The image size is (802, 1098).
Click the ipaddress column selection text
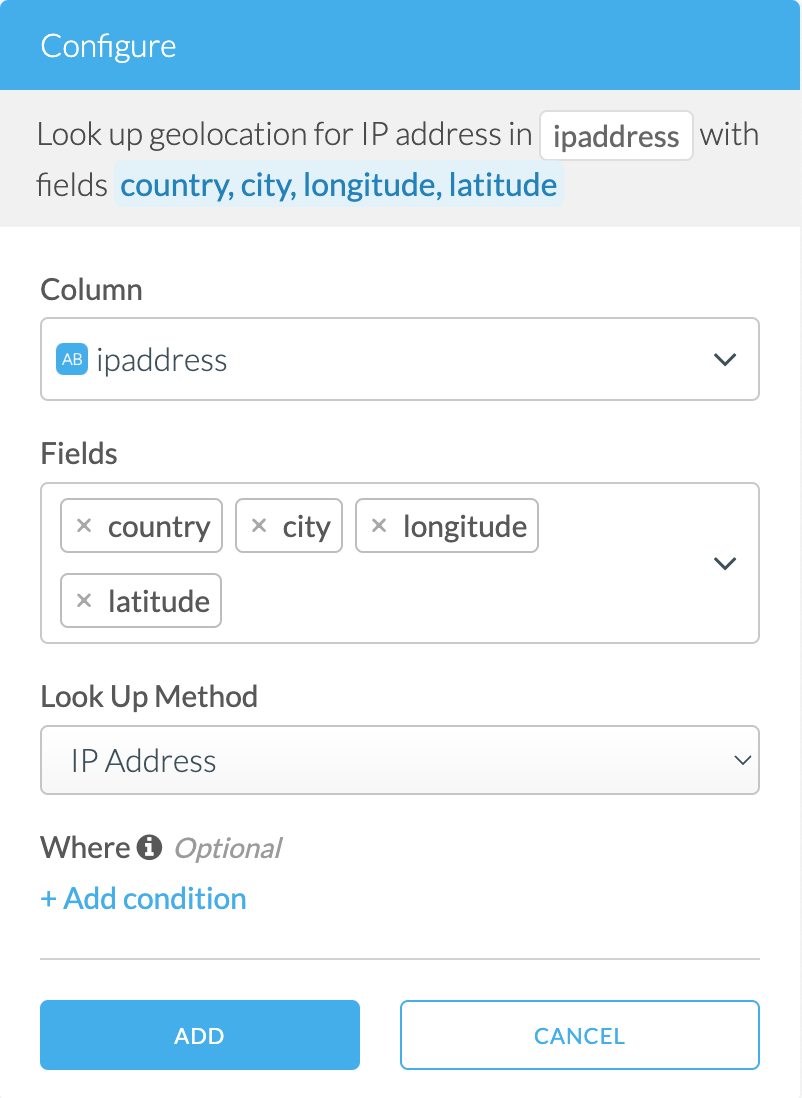(162, 359)
